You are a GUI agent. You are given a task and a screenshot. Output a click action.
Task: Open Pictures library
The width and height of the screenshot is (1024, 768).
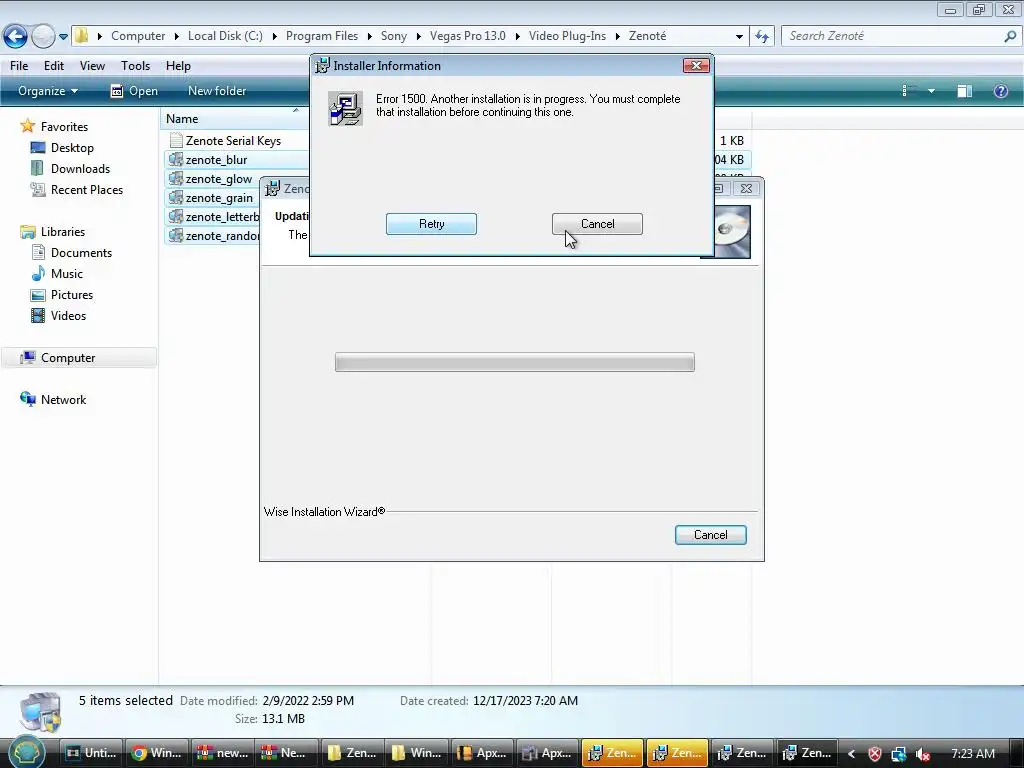click(72, 295)
